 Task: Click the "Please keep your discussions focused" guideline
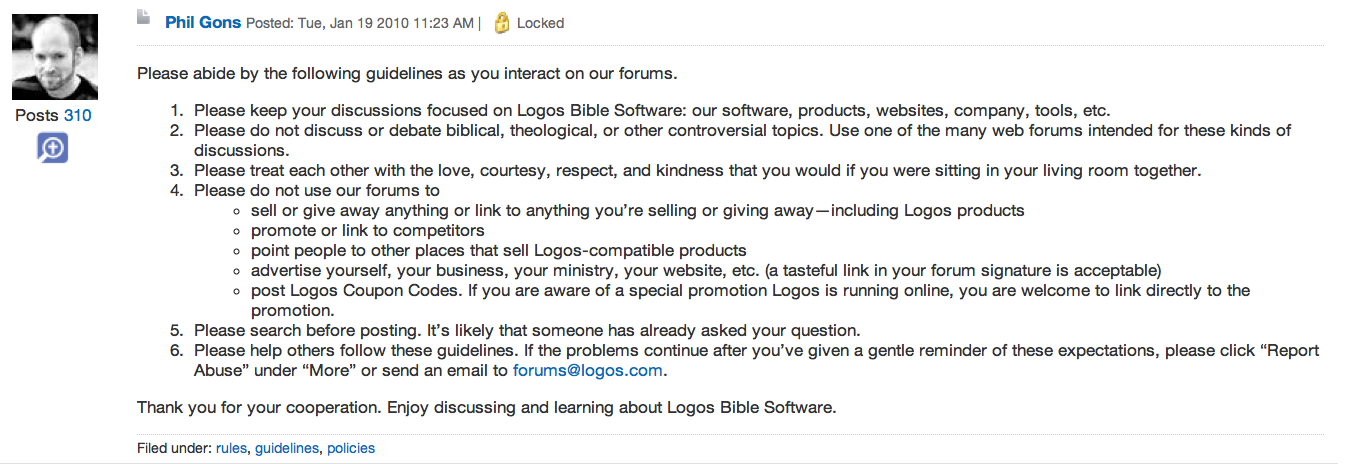click(x=652, y=111)
